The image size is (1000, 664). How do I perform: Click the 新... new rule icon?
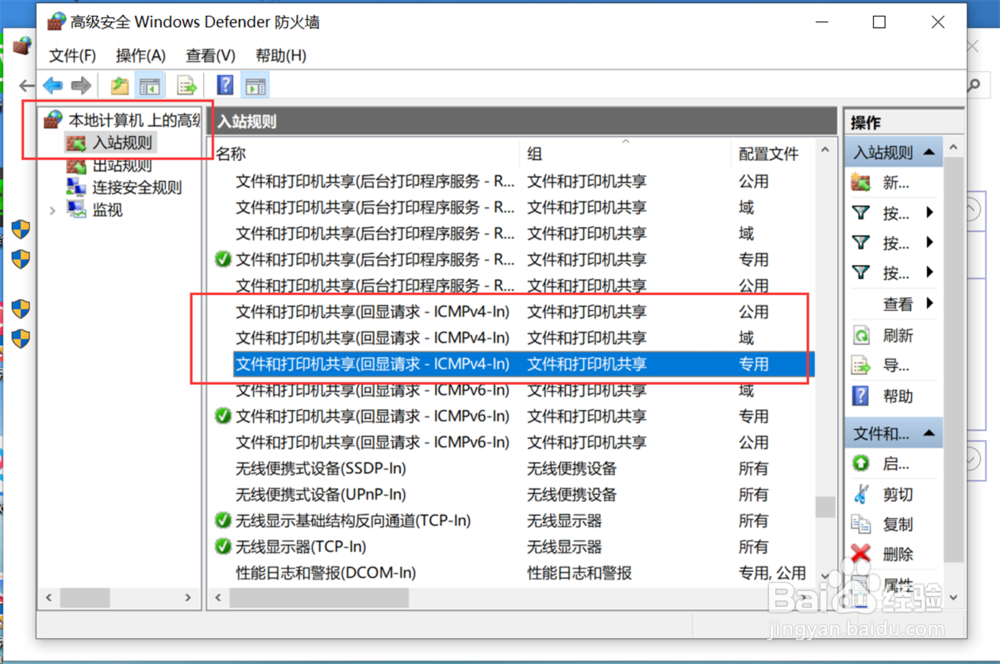click(x=860, y=183)
